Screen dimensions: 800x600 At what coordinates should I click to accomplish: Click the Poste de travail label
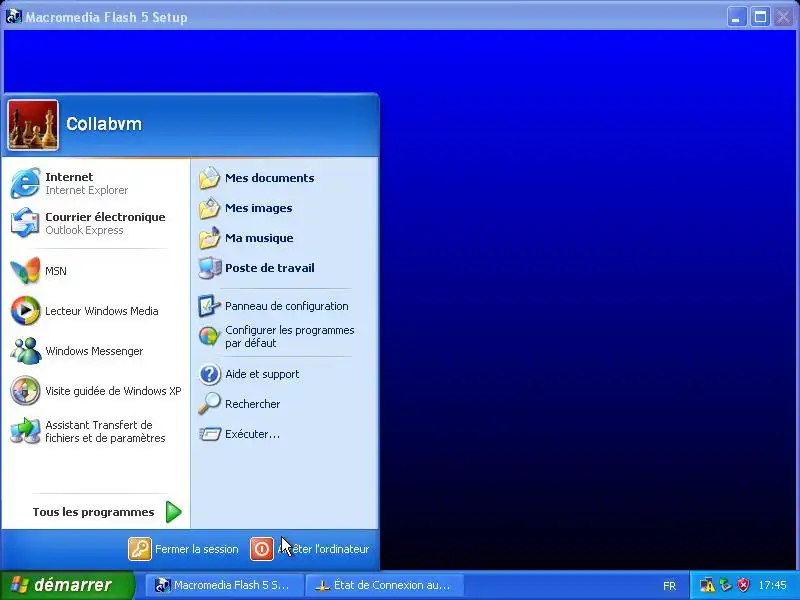click(x=270, y=268)
